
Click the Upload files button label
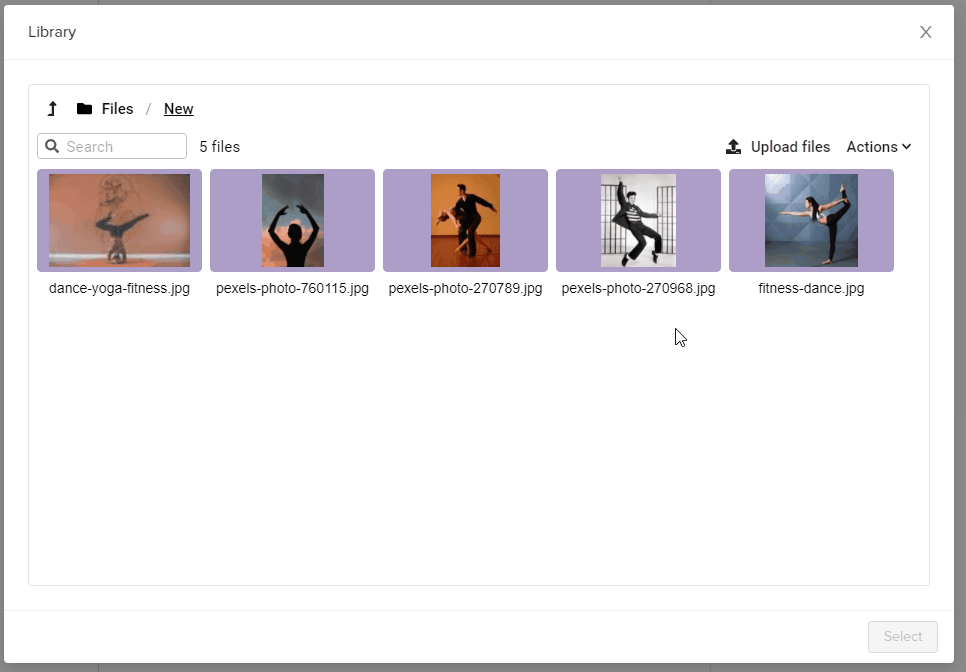tap(790, 147)
